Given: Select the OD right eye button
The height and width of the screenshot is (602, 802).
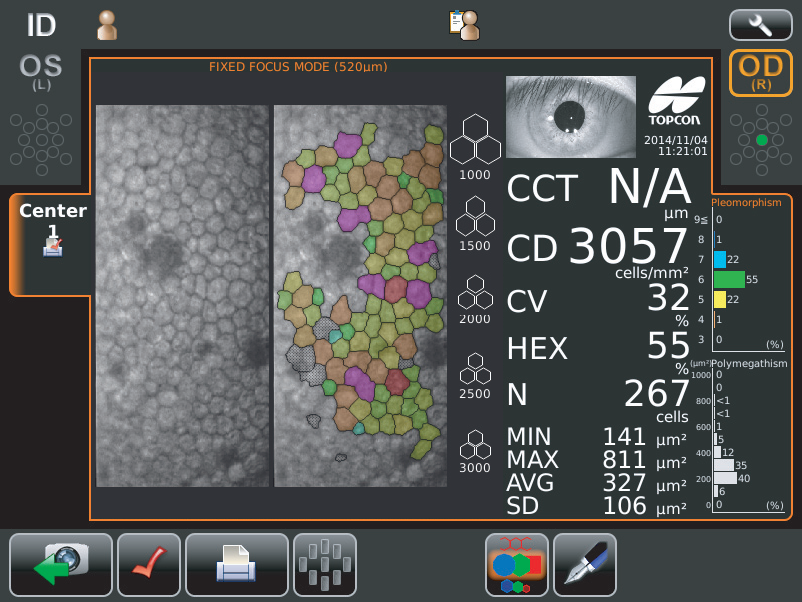Looking at the screenshot, I should pyautogui.click(x=761, y=72).
